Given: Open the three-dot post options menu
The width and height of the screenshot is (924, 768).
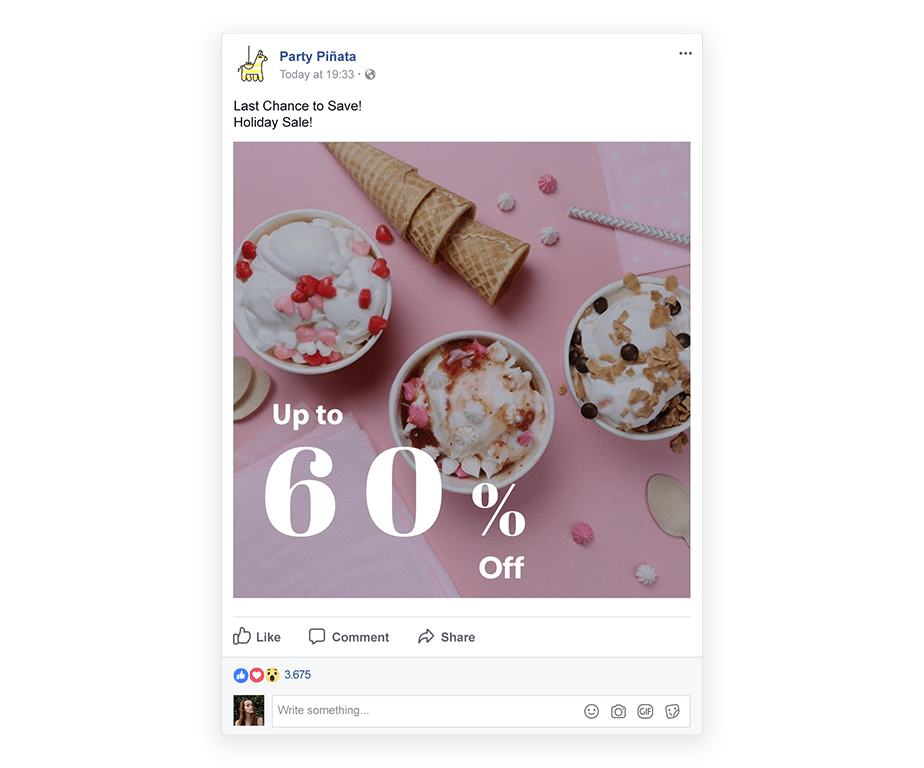Looking at the screenshot, I should 685,53.
